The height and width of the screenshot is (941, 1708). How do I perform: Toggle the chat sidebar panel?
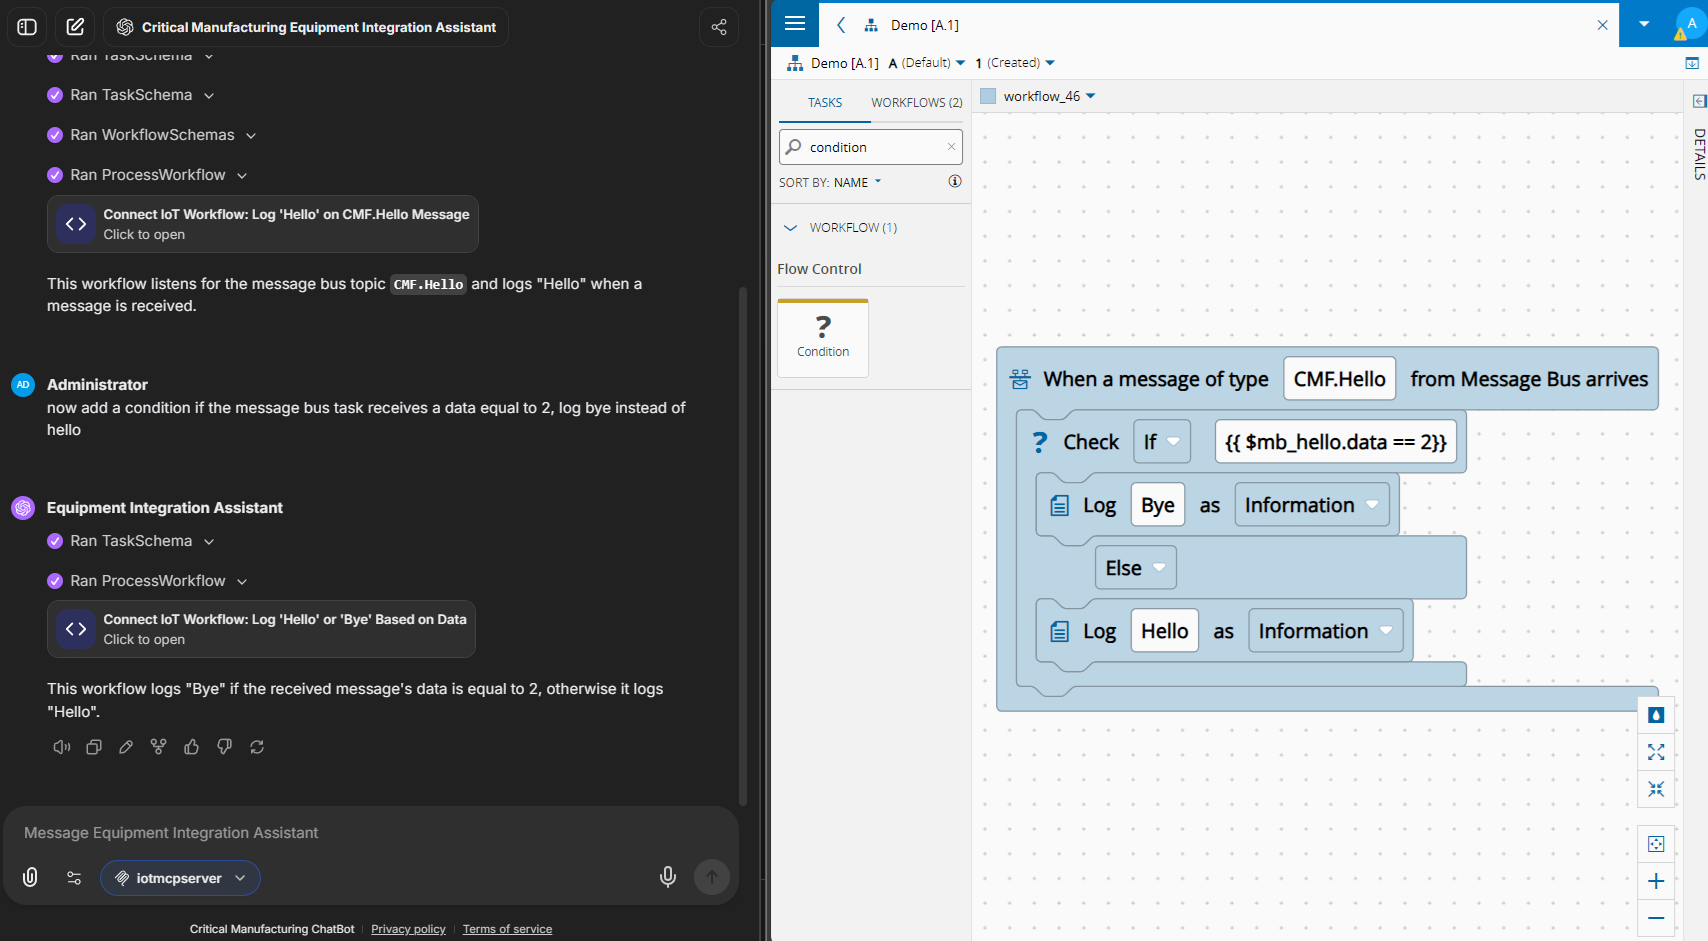pos(27,27)
